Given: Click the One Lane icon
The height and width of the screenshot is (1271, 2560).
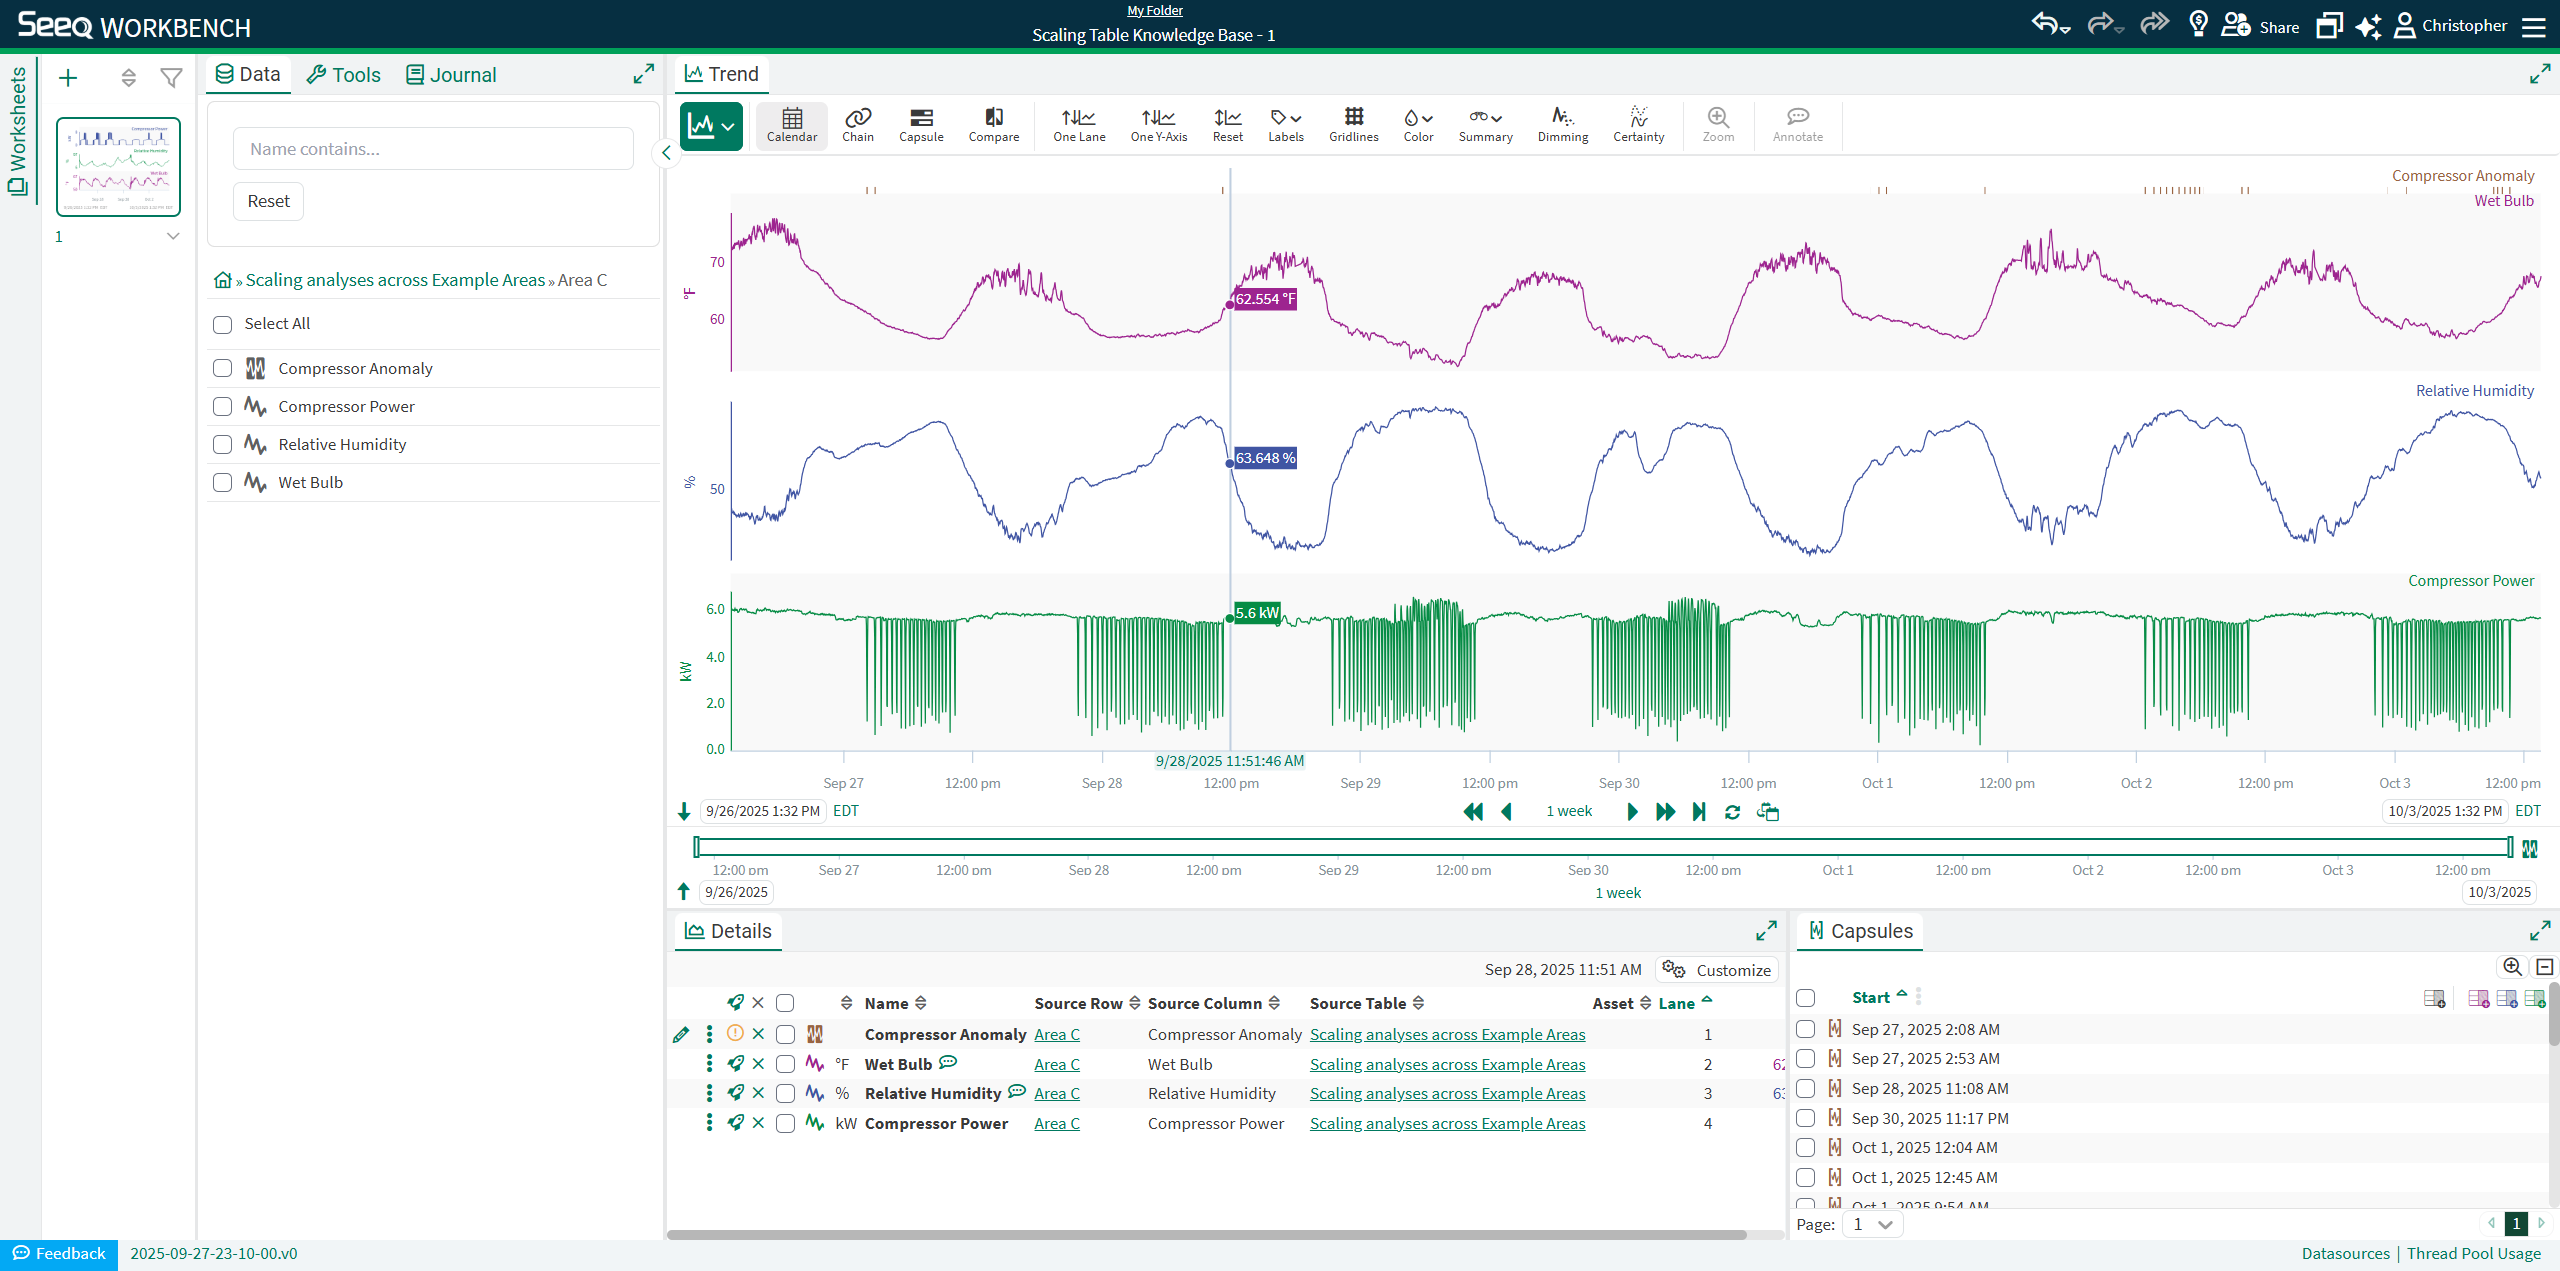Looking at the screenshot, I should tap(1078, 125).
